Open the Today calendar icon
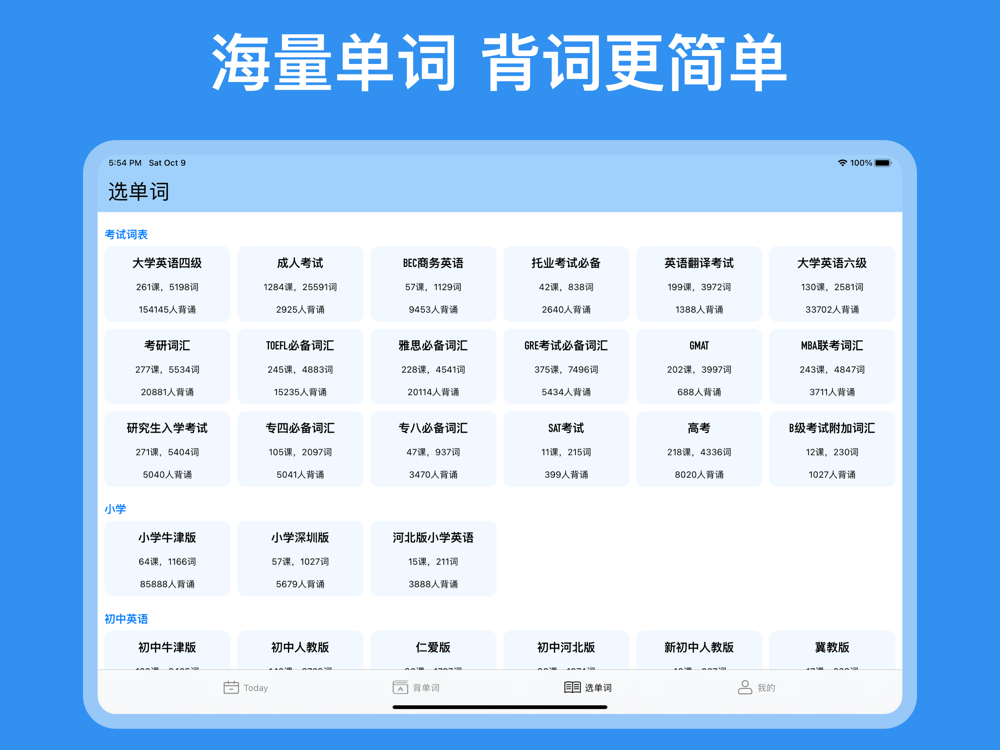Screen dimensions: 1000x750 pyautogui.click(x=231, y=687)
